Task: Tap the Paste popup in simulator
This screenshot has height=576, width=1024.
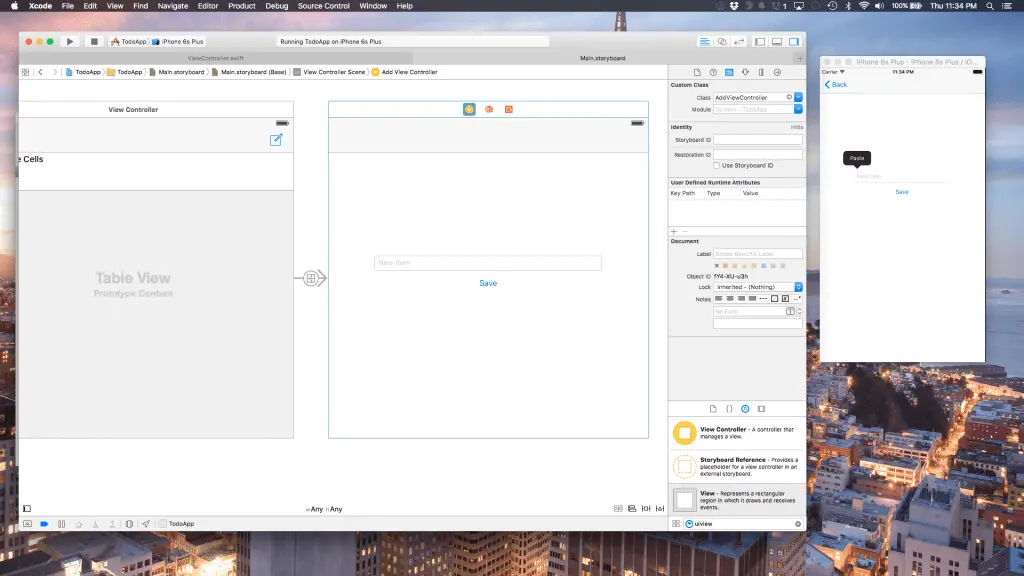Action: pos(857,158)
